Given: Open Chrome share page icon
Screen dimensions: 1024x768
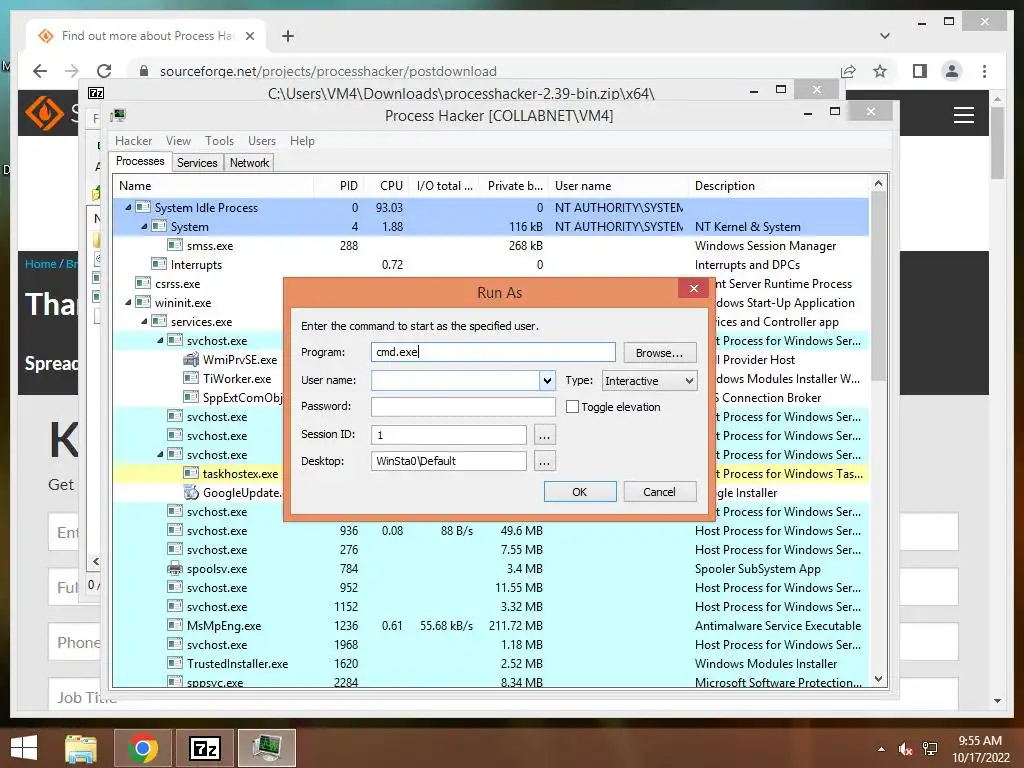Looking at the screenshot, I should click(x=848, y=71).
